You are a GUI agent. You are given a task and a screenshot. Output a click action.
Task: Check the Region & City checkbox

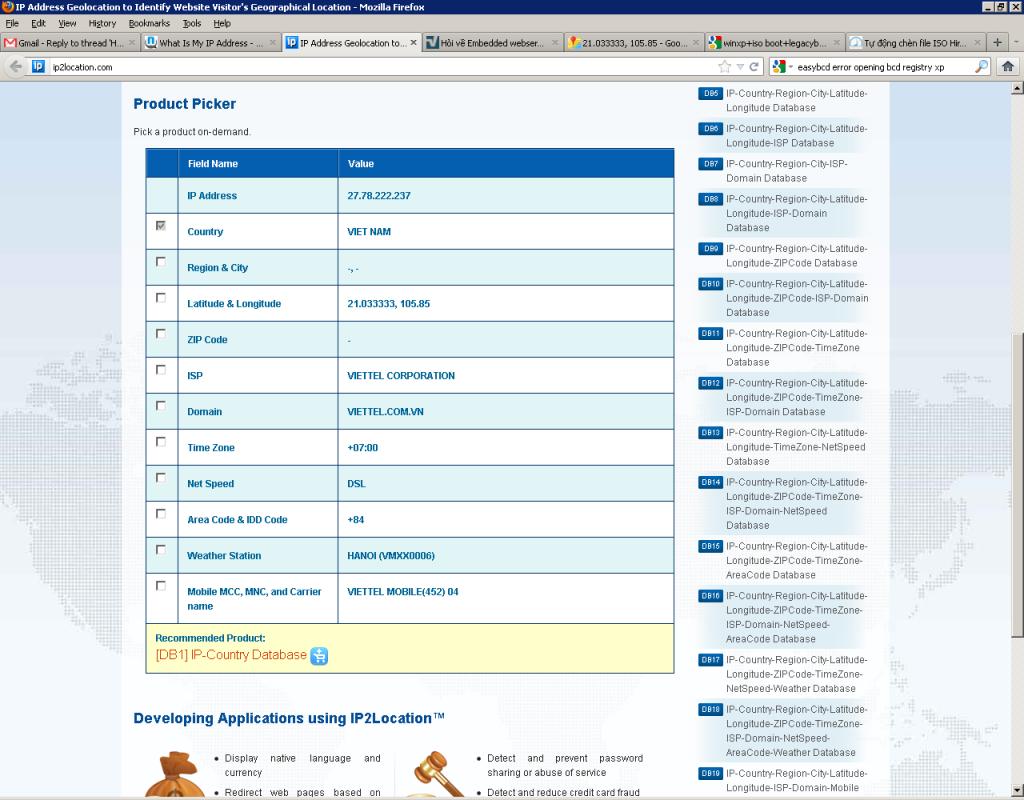coord(161,261)
